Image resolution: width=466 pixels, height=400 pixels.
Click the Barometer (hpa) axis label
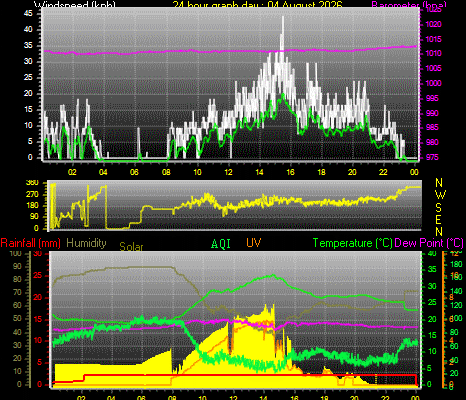pos(409,4)
